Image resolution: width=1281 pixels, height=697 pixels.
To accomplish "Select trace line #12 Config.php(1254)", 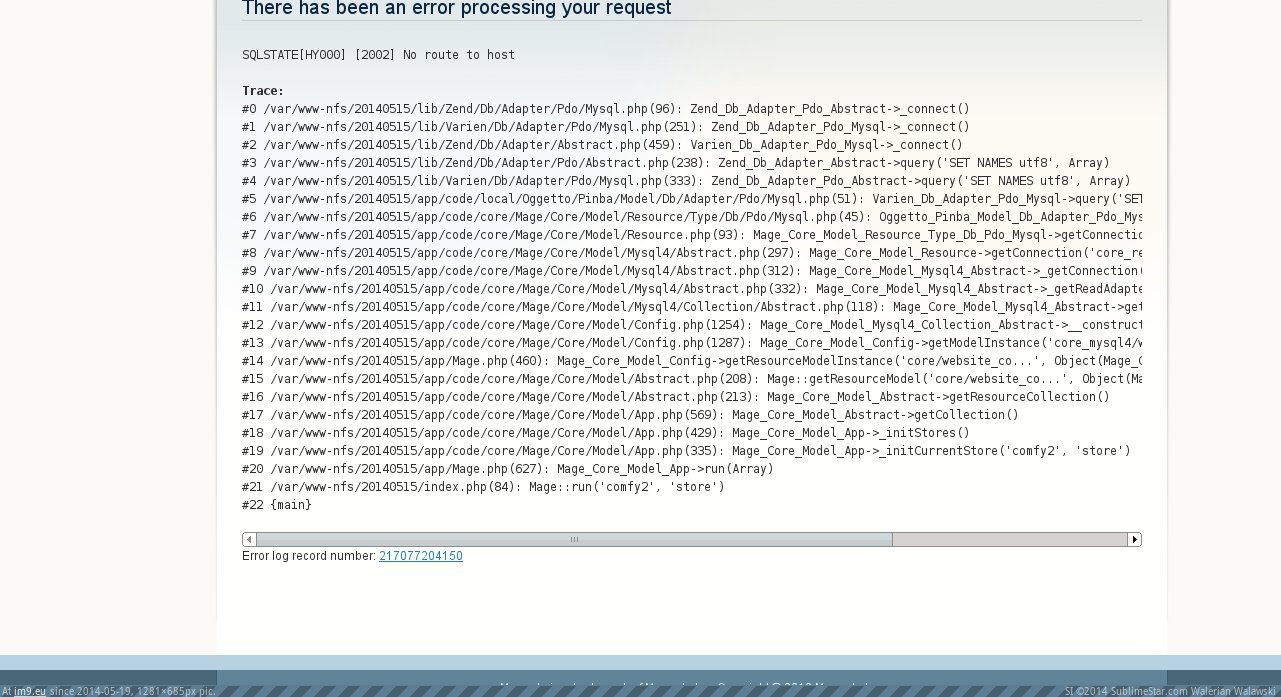I will [692, 325].
